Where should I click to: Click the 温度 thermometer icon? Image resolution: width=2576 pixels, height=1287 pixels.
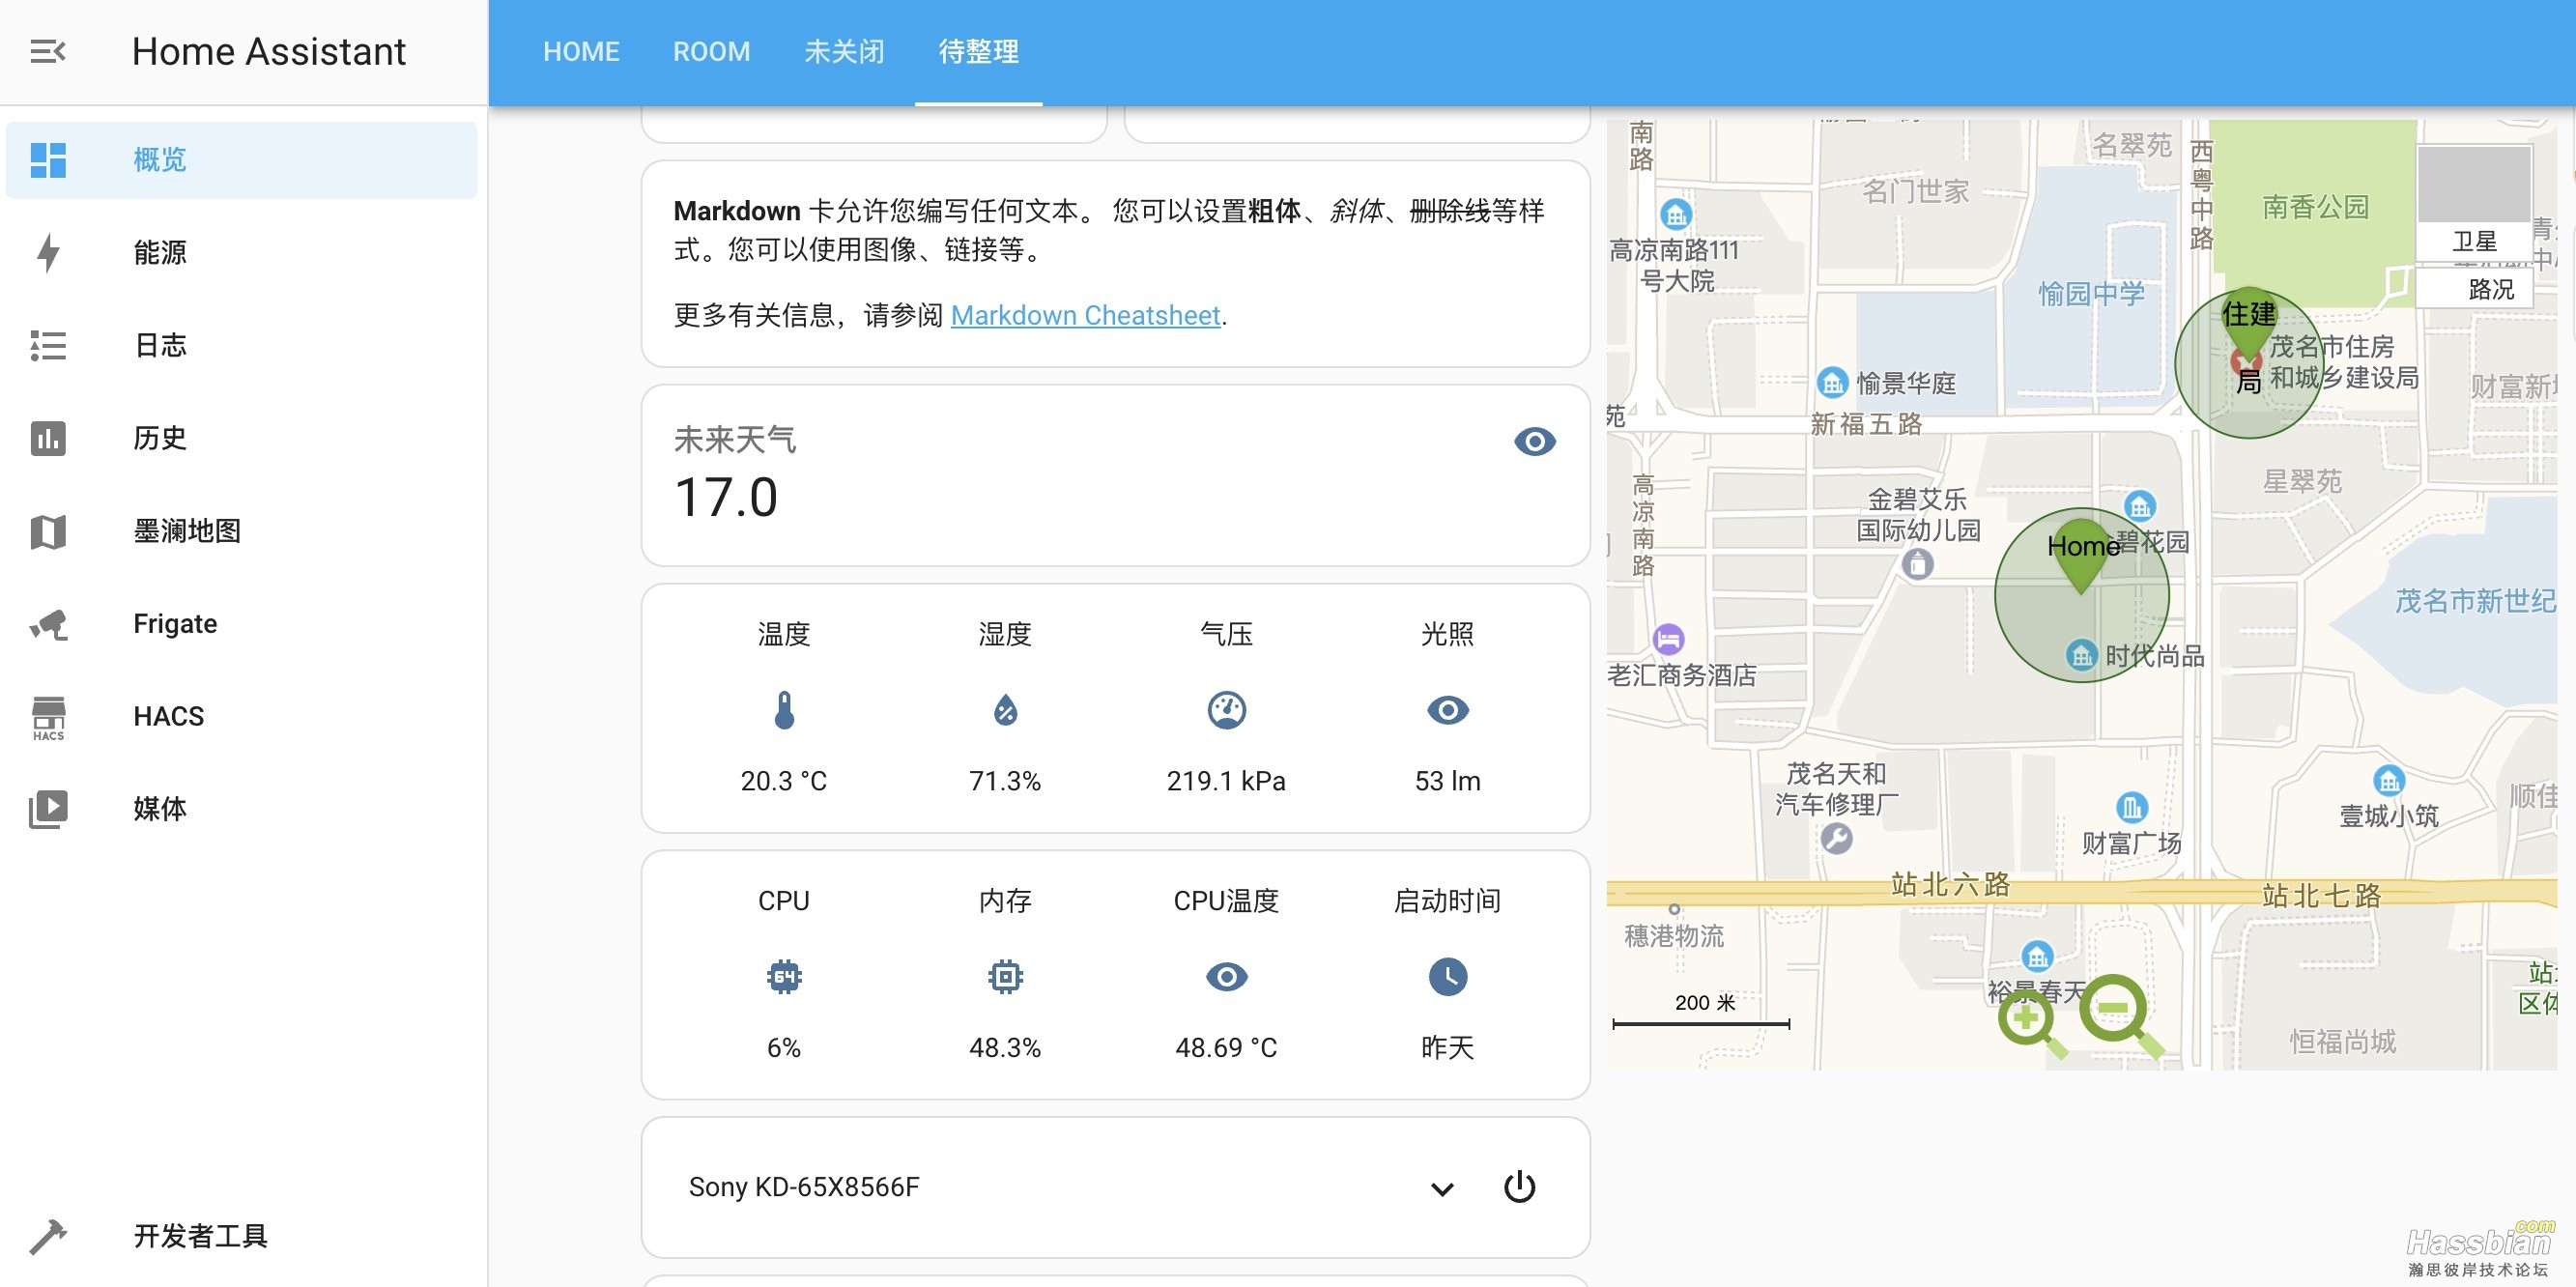click(784, 710)
